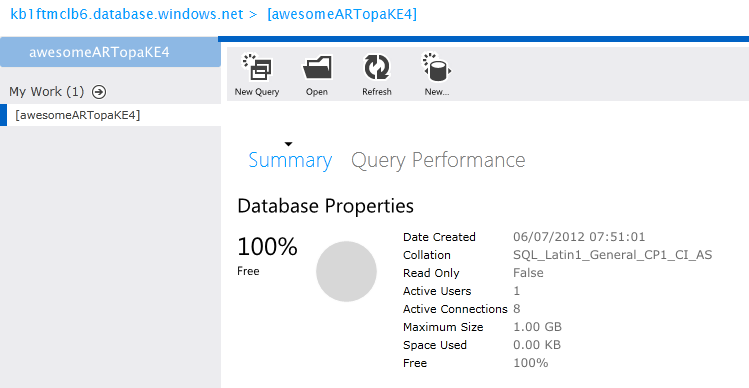Click the Active Users label

coord(437,291)
